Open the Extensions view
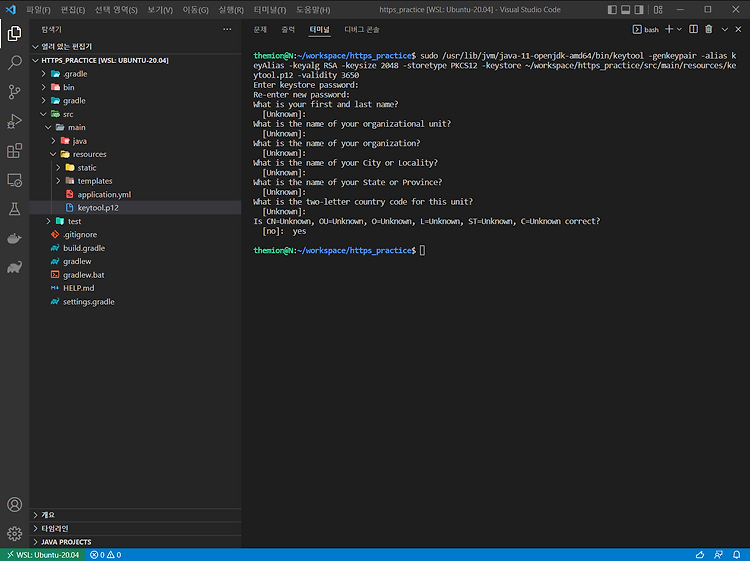This screenshot has width=750, height=561. coord(14,151)
